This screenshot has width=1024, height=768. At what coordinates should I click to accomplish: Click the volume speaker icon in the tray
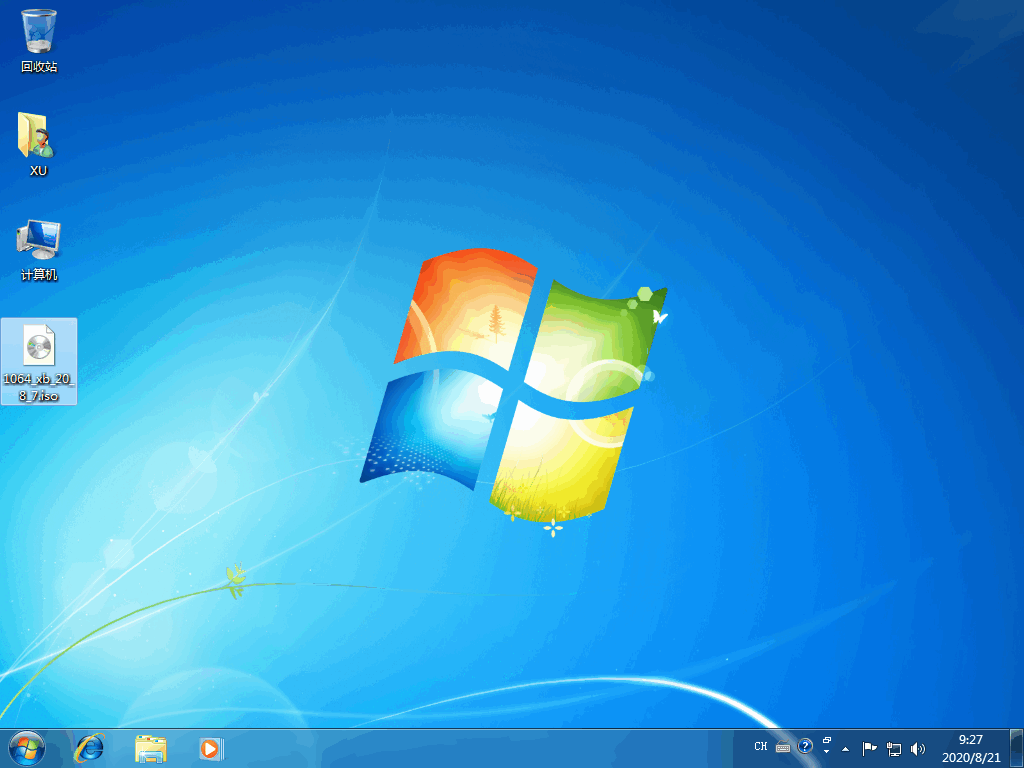917,747
